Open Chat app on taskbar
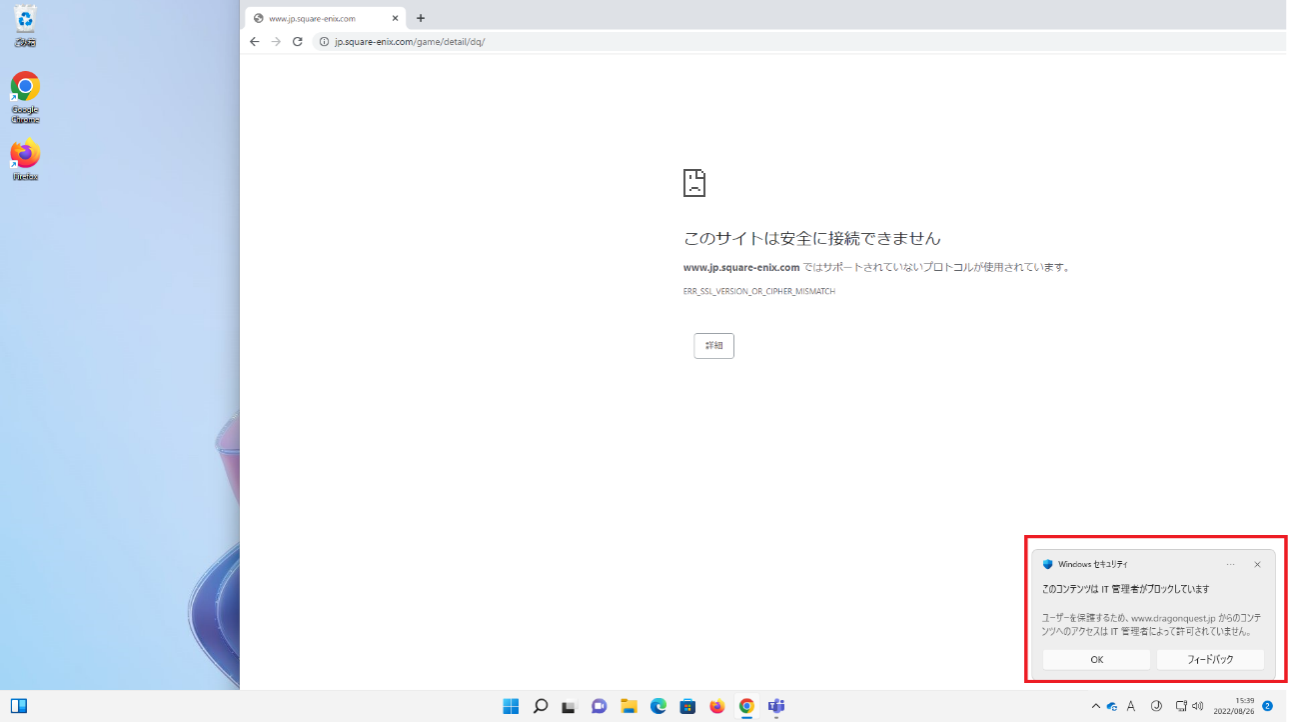The width and height of the screenshot is (1292, 727). (x=599, y=706)
